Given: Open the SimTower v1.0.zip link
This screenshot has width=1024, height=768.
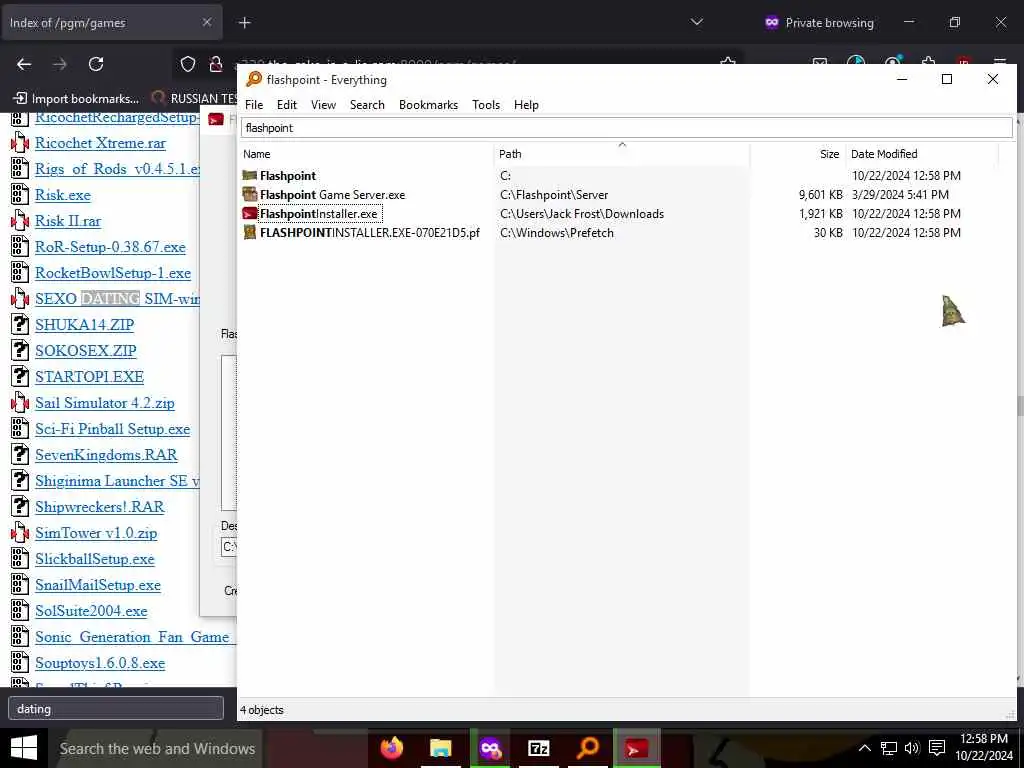Looking at the screenshot, I should (x=96, y=533).
